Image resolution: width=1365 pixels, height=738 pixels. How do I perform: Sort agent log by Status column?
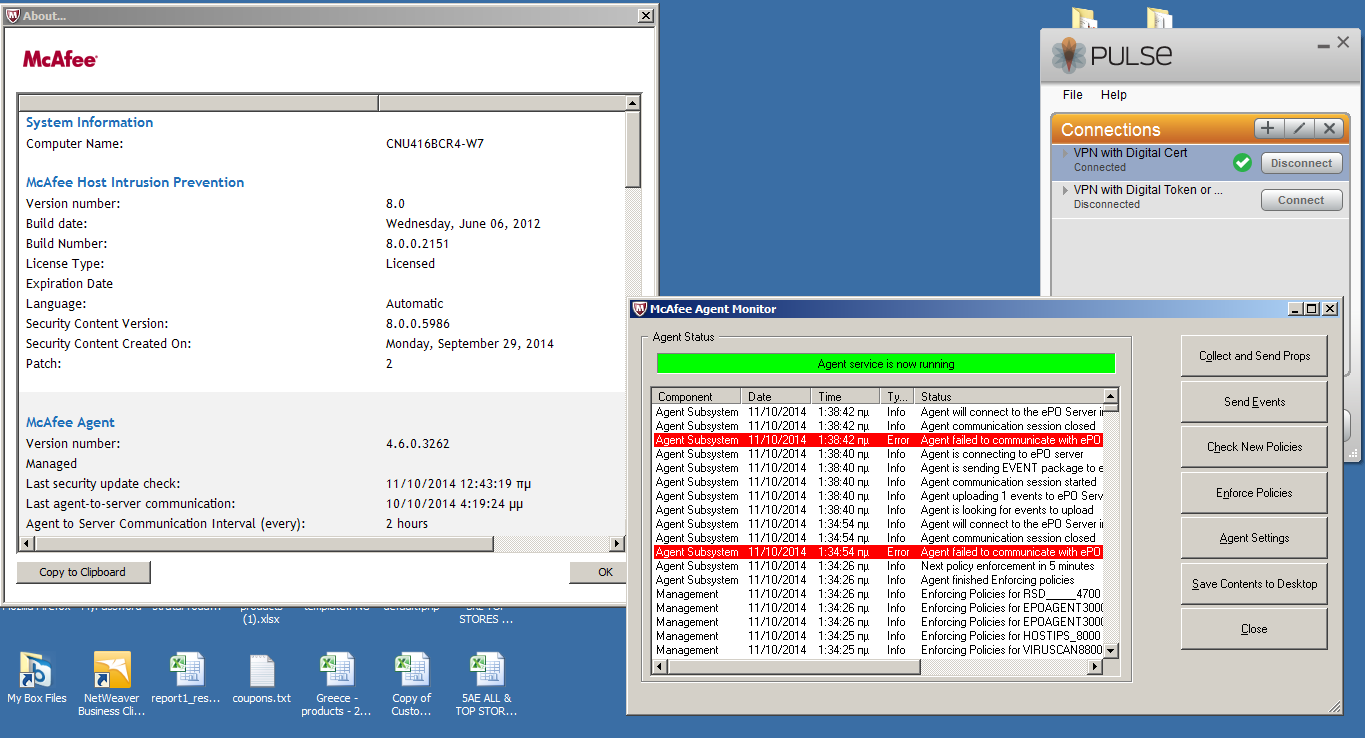coord(1009,397)
